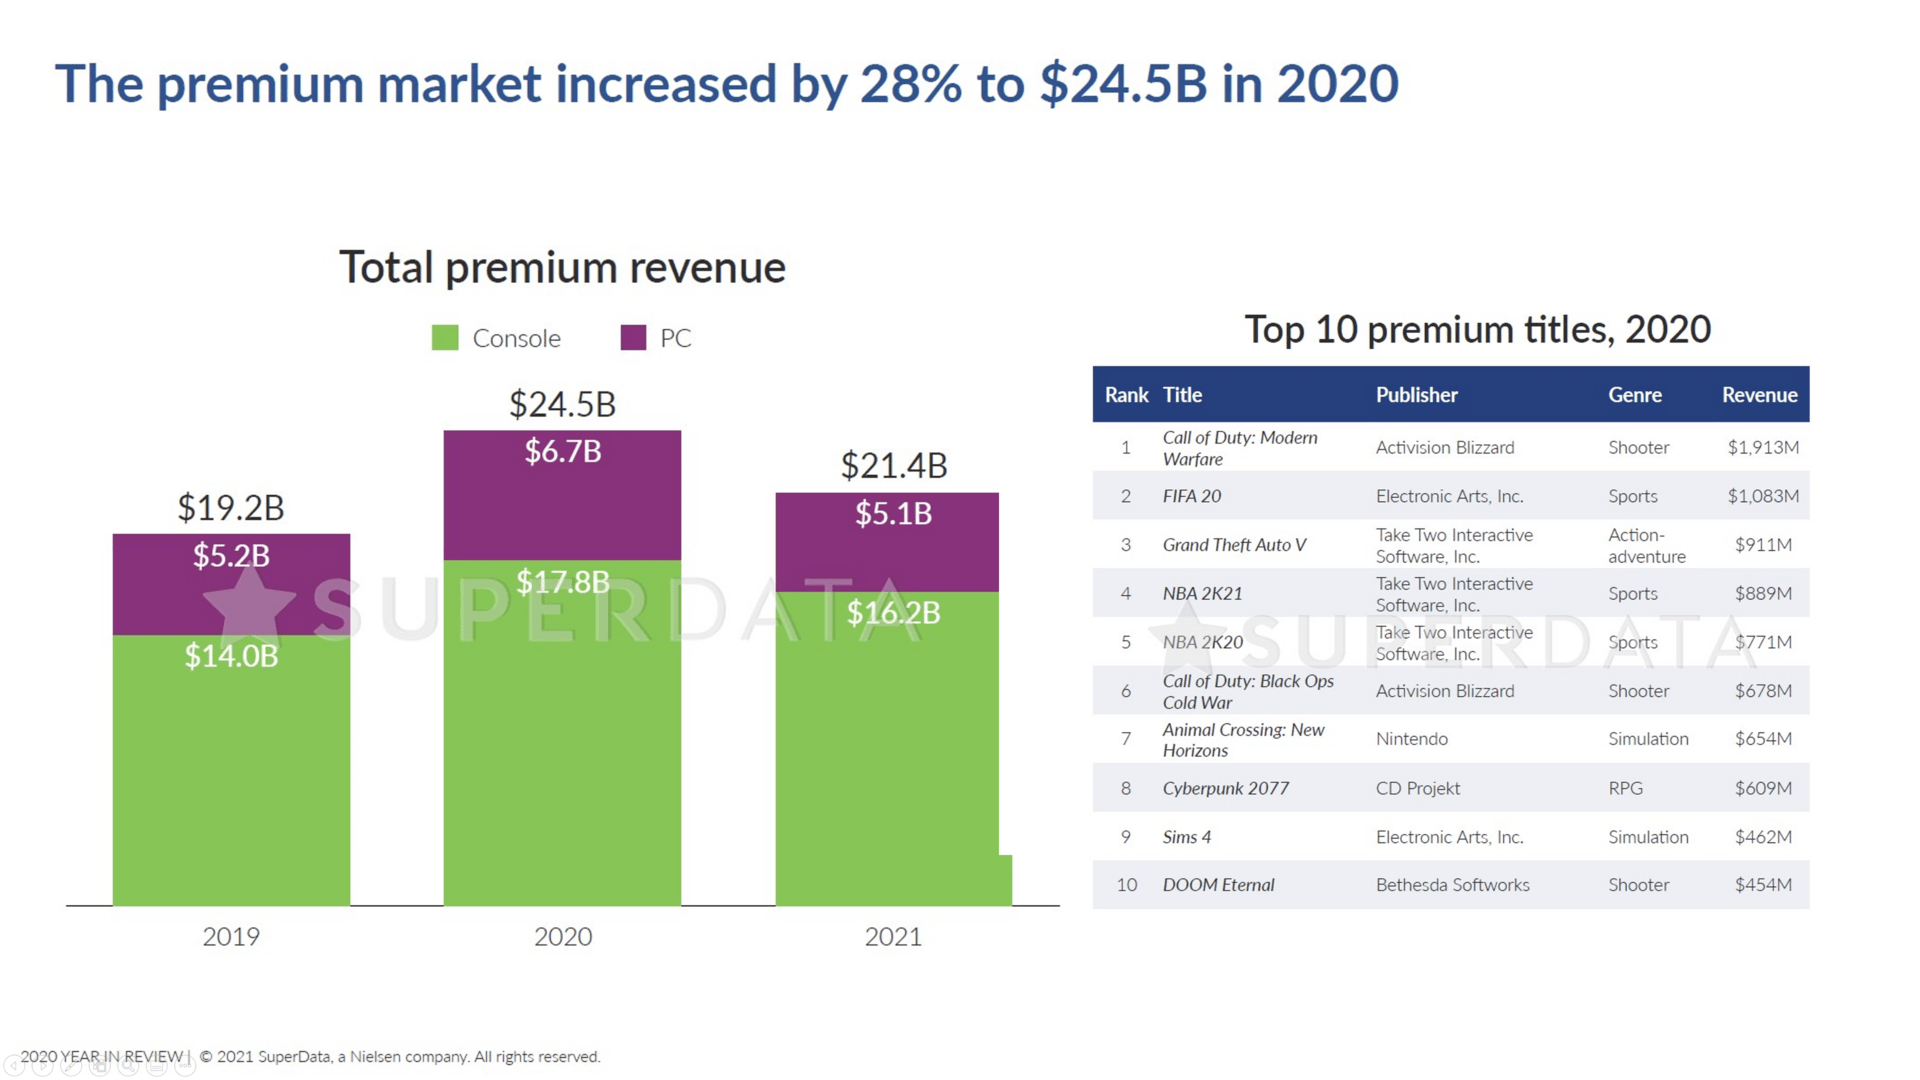
Task: Click the Genre column header
Action: click(x=1634, y=395)
